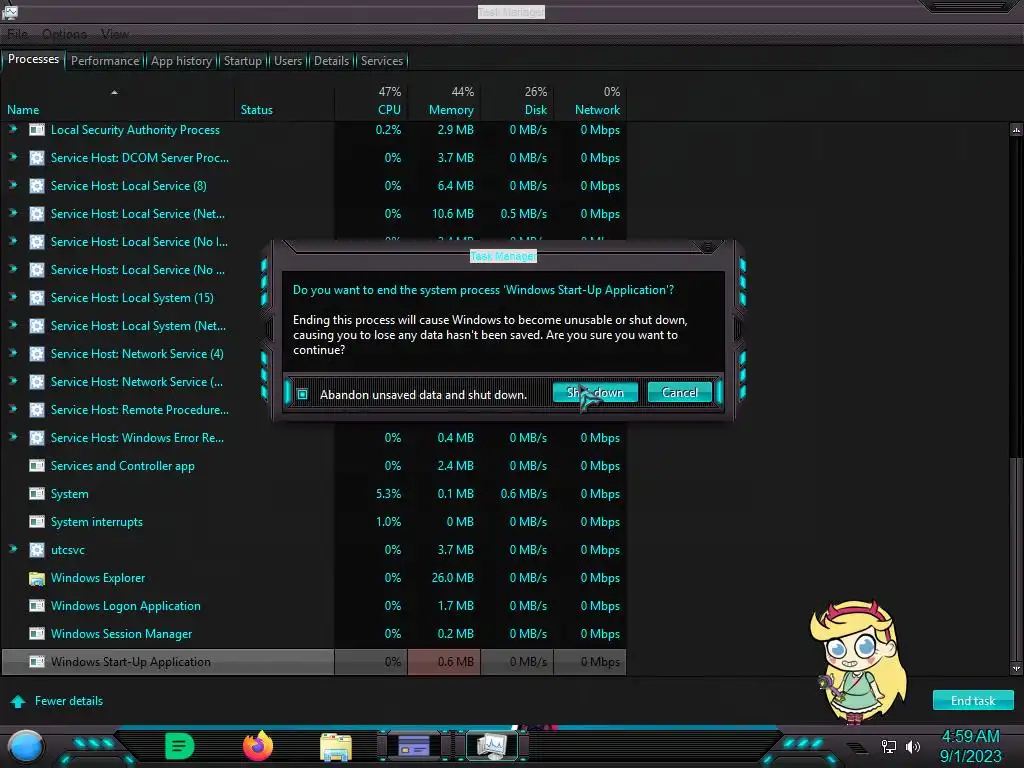Click the System interrupts icon
Screen dimensions: 1024x768
[37, 522]
